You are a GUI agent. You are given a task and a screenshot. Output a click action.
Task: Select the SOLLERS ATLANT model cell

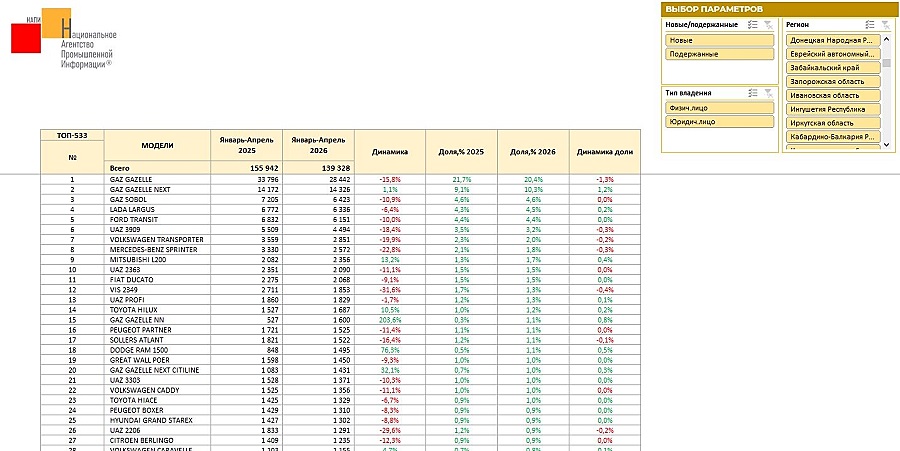(x=157, y=340)
